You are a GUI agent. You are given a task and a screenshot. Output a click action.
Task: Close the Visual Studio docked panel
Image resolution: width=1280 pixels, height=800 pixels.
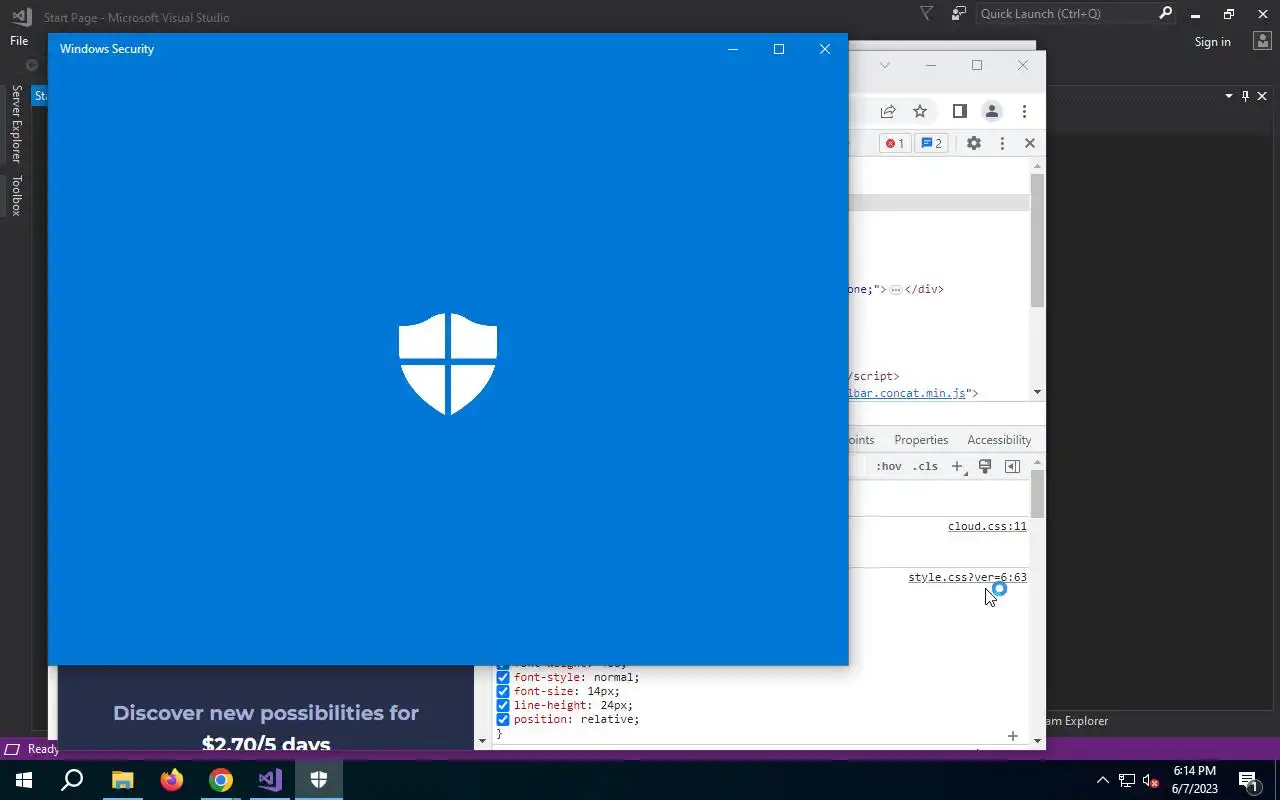pos(1262,96)
